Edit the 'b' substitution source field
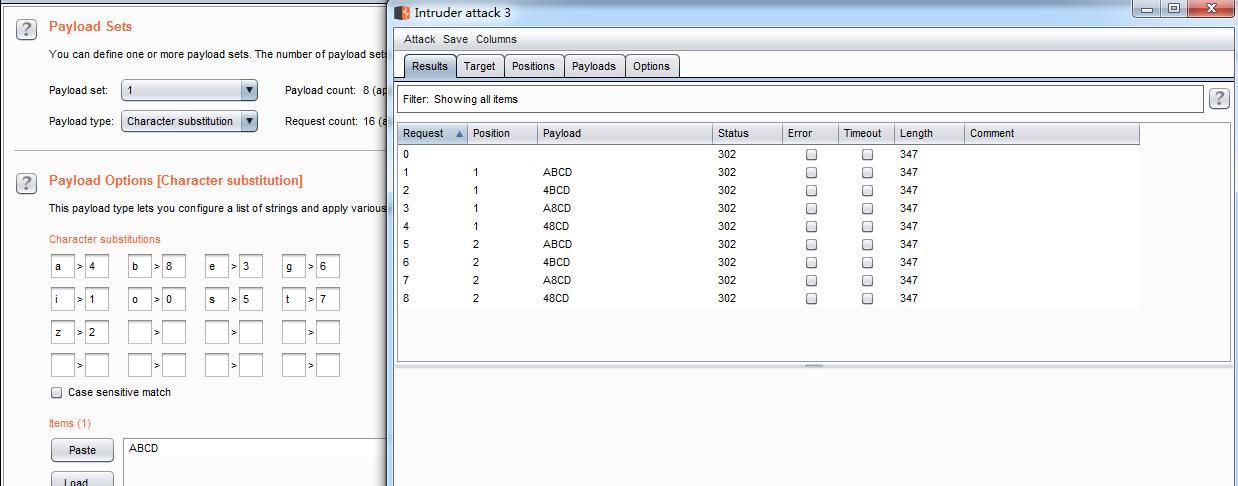The height and width of the screenshot is (486, 1238). click(x=140, y=267)
